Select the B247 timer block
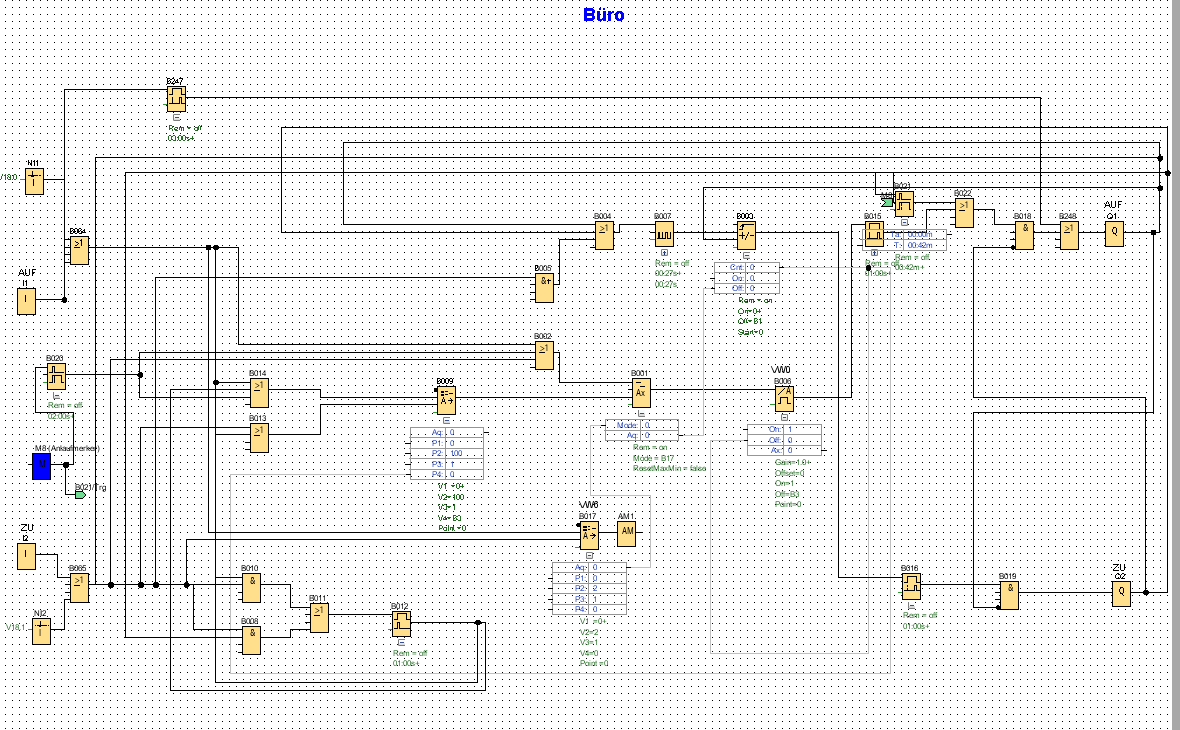 tap(176, 98)
